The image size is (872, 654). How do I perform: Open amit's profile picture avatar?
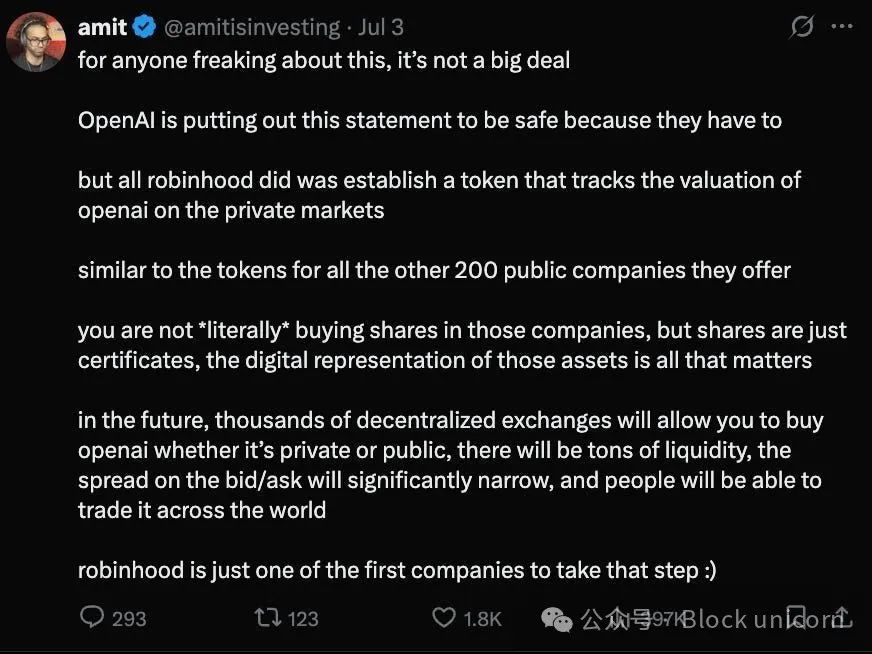click(36, 42)
